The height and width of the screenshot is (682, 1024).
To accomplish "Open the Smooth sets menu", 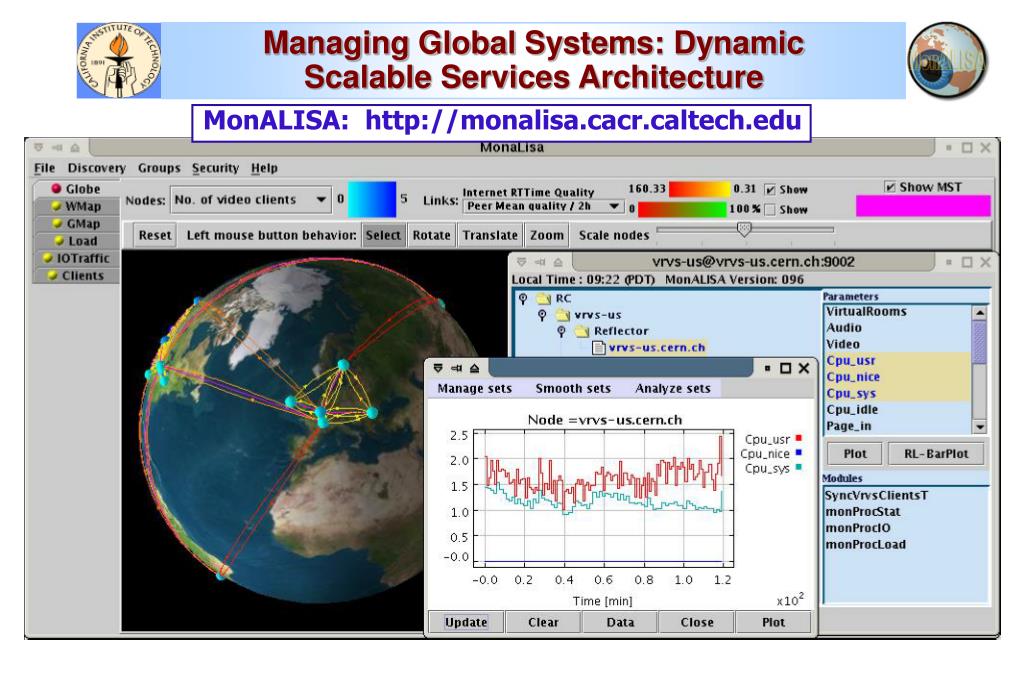I will tap(573, 389).
